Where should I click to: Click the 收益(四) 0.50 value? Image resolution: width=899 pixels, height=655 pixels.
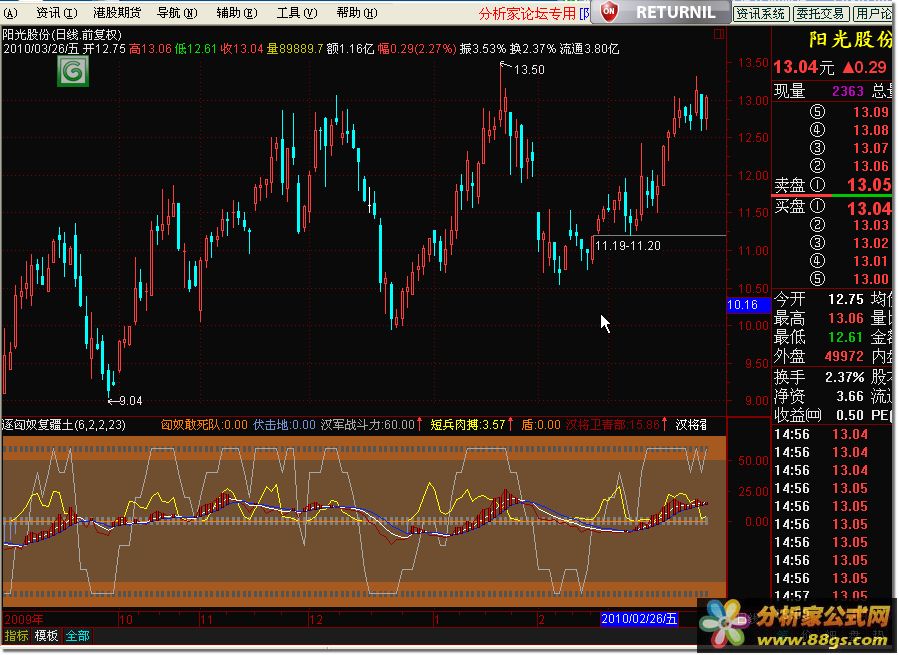[850, 415]
